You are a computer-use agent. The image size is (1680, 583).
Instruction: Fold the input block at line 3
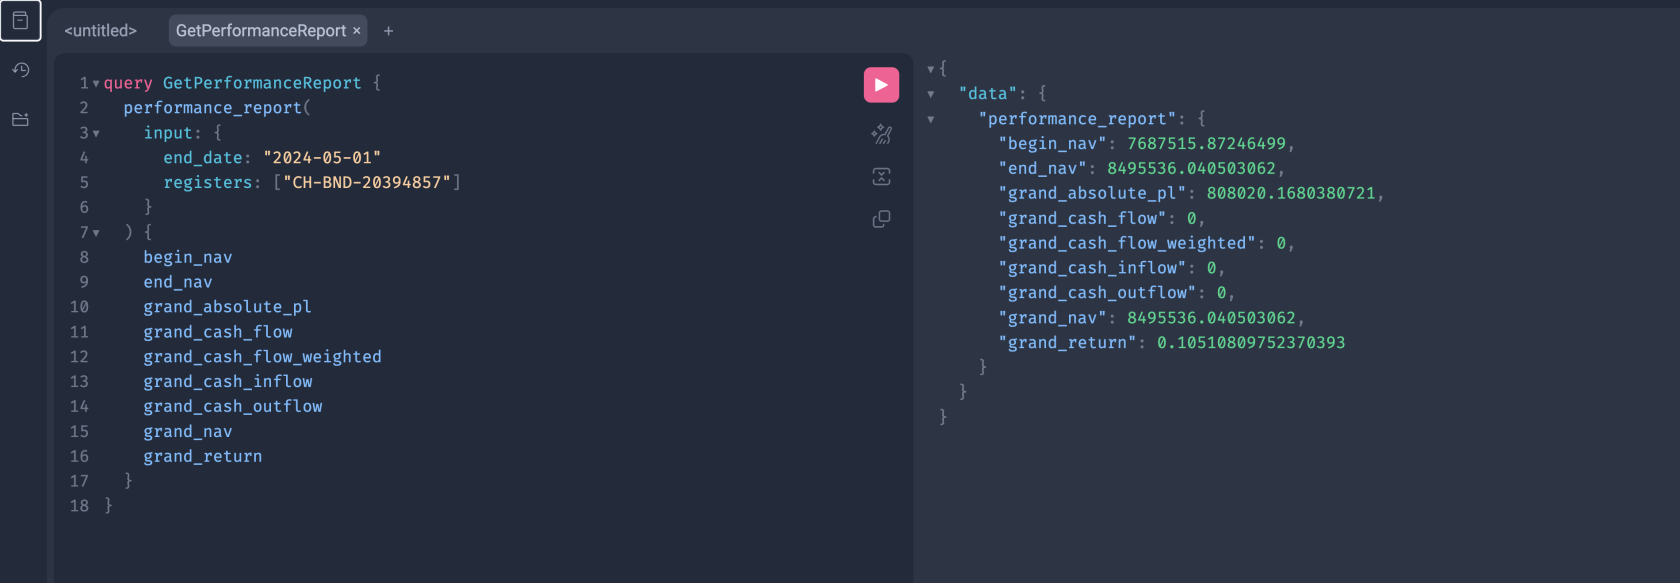tap(96, 132)
